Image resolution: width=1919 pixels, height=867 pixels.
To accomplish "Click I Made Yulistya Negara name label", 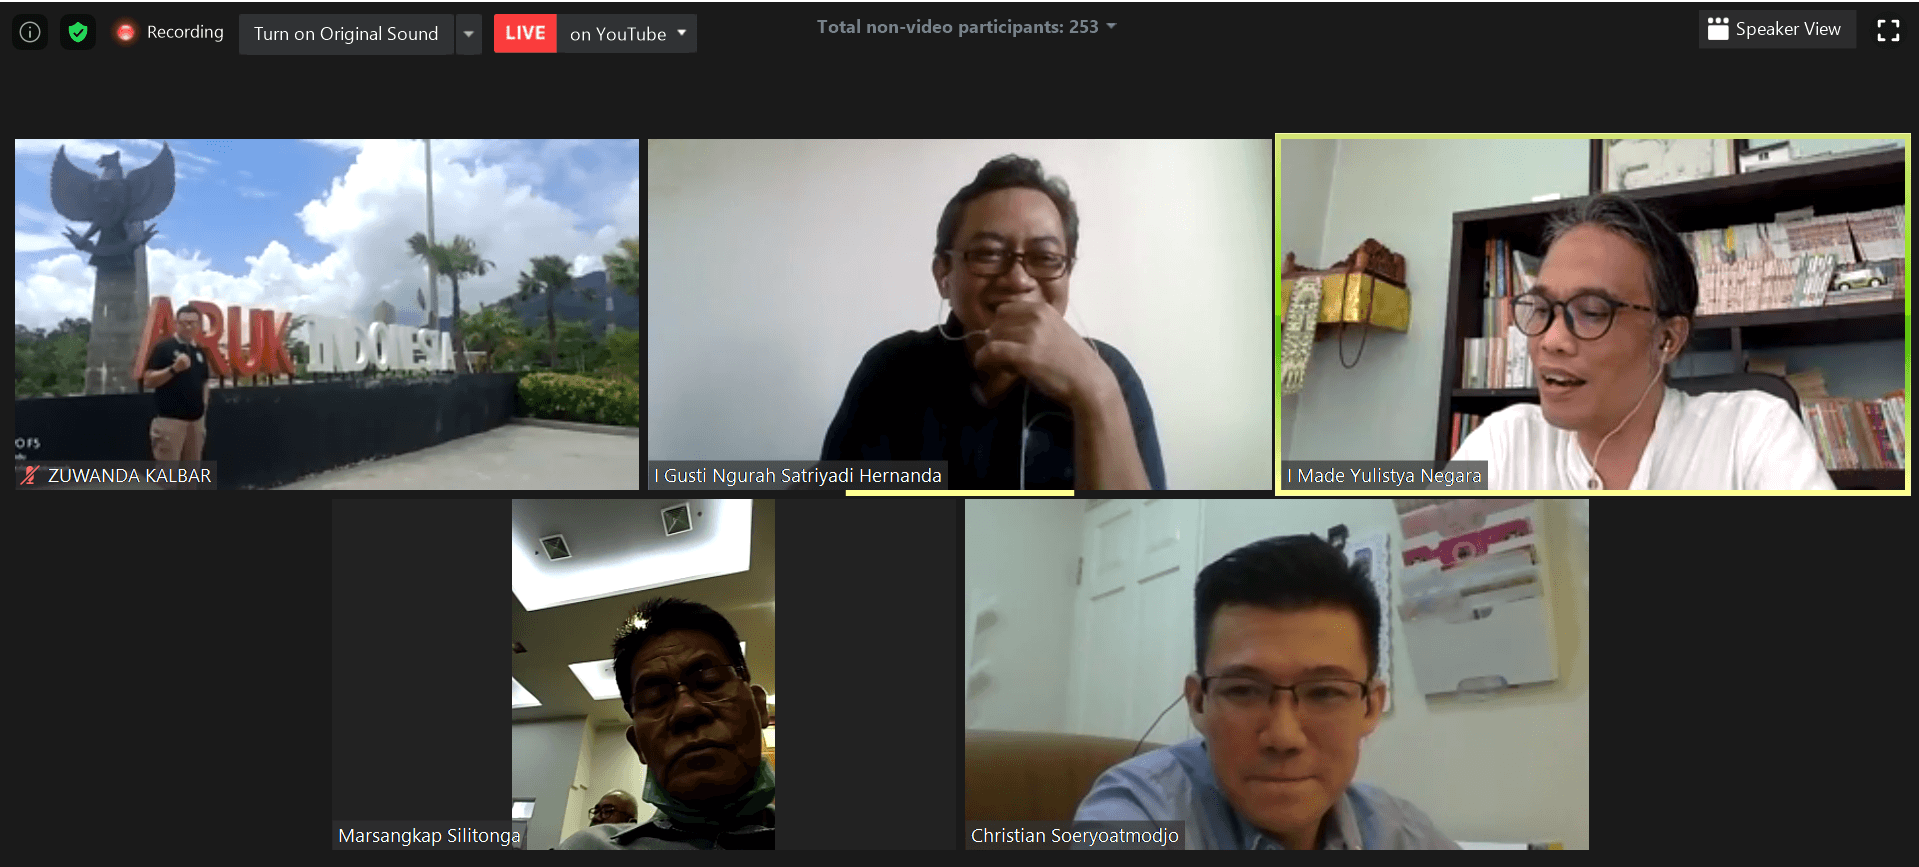I will (1384, 476).
